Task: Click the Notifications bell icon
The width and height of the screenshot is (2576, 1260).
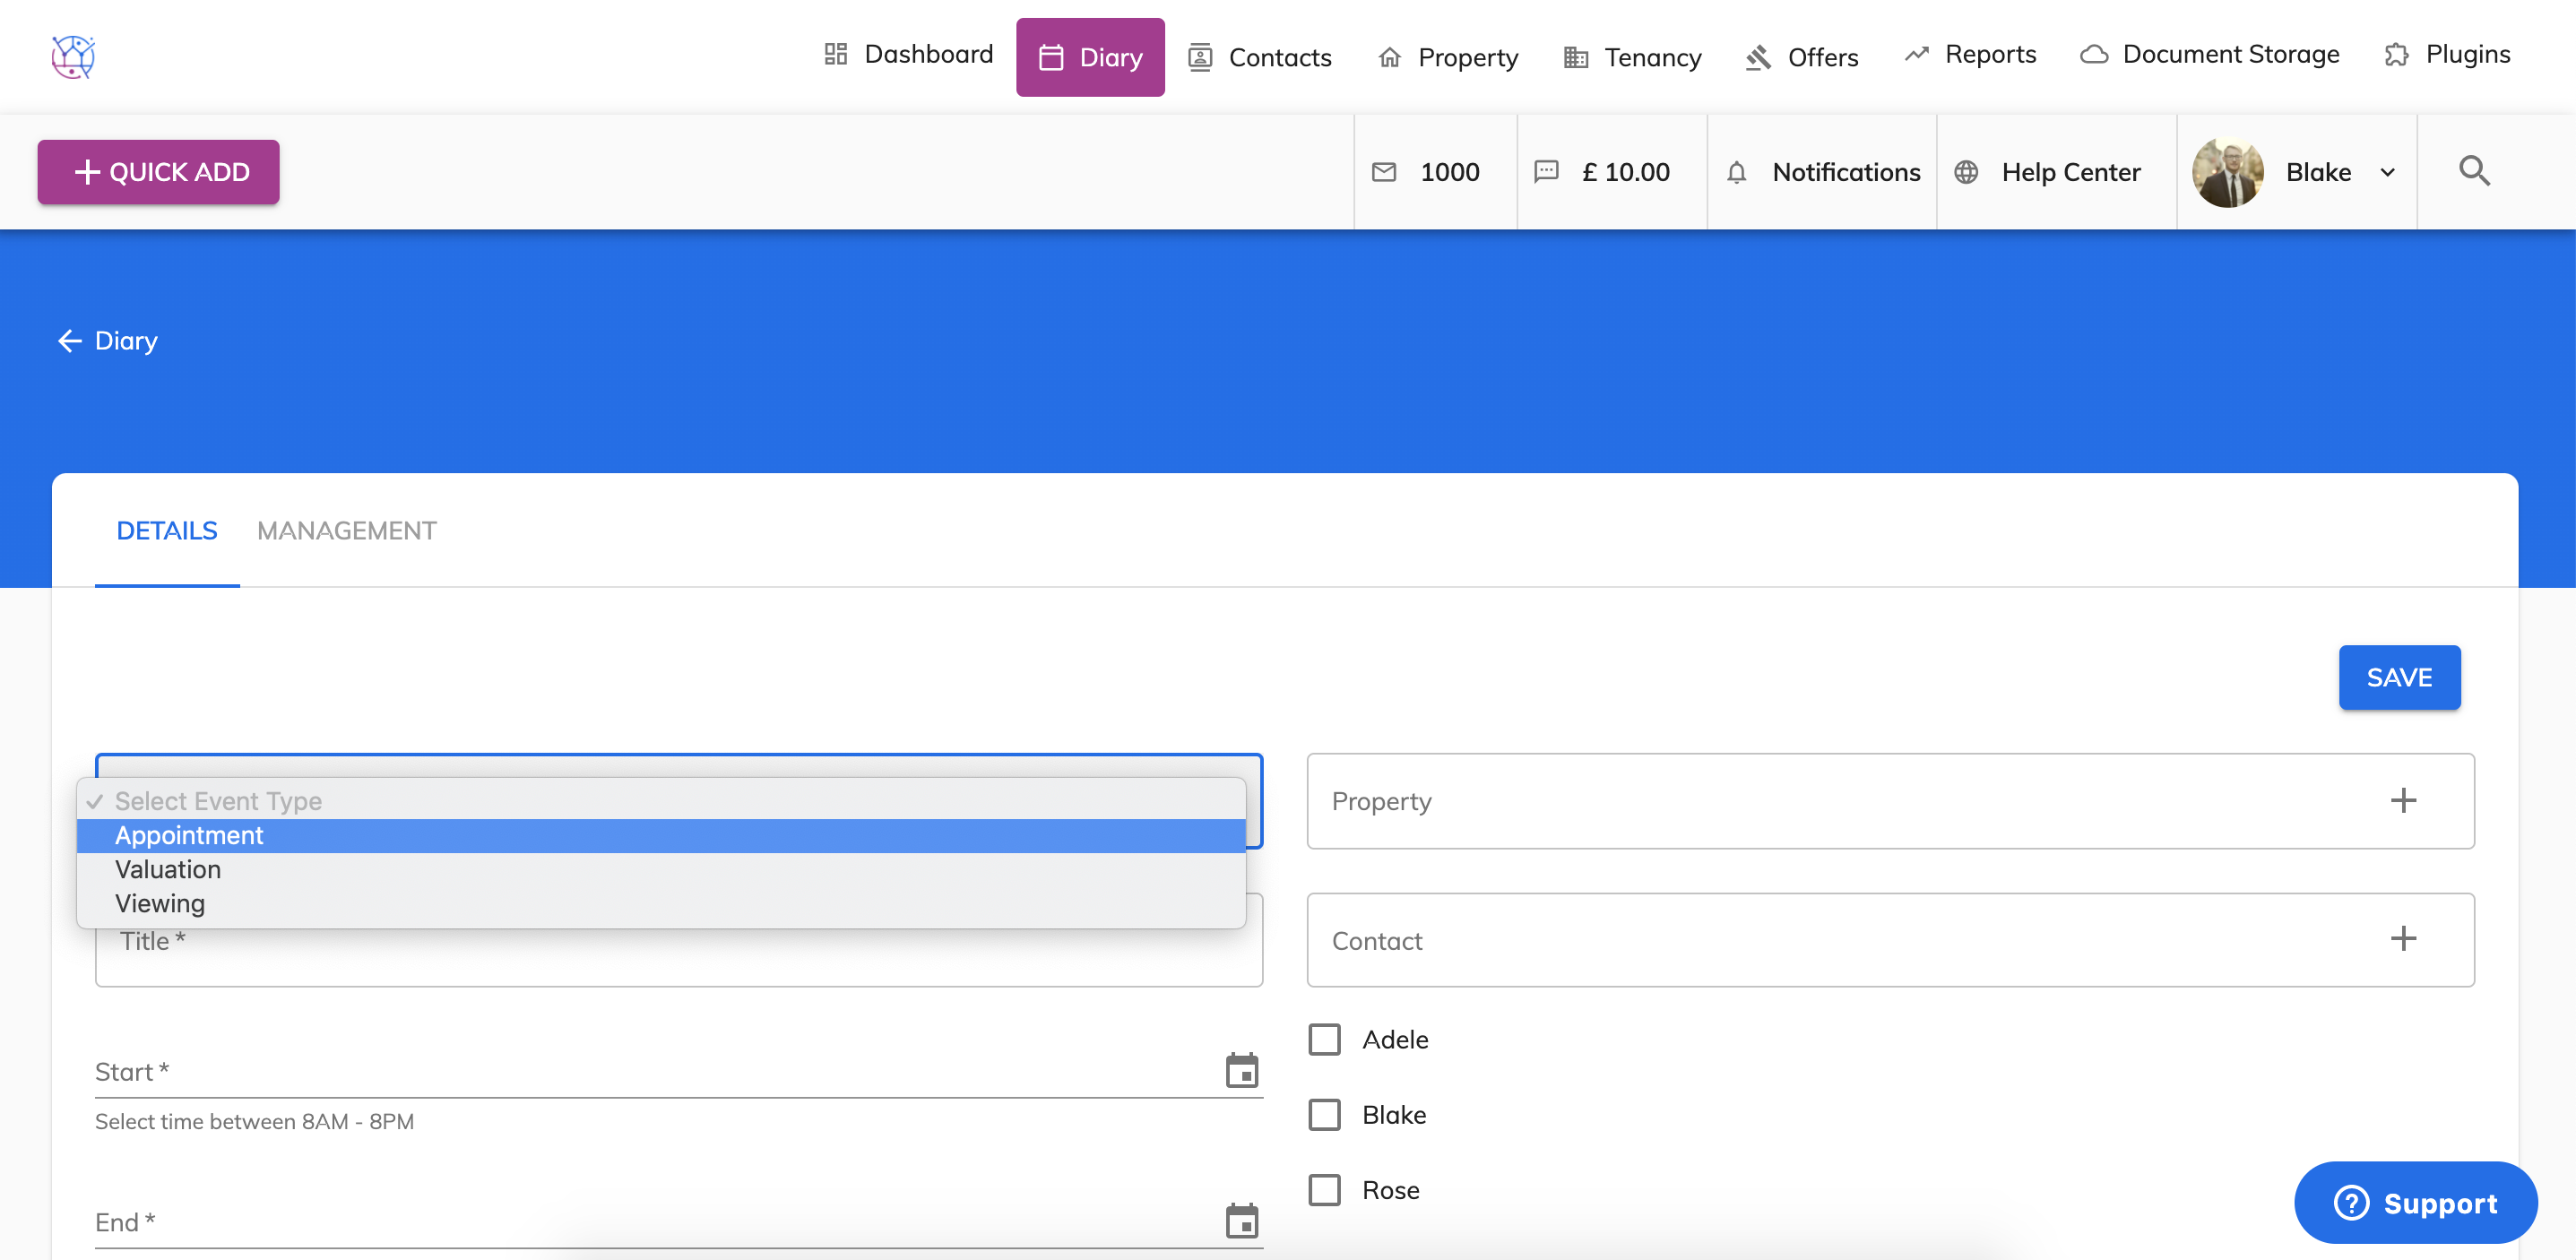Action: (x=1736, y=172)
